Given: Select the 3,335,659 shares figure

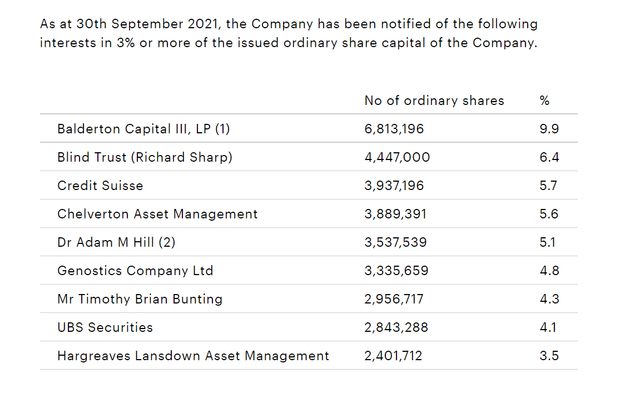Looking at the screenshot, I should click(396, 270).
